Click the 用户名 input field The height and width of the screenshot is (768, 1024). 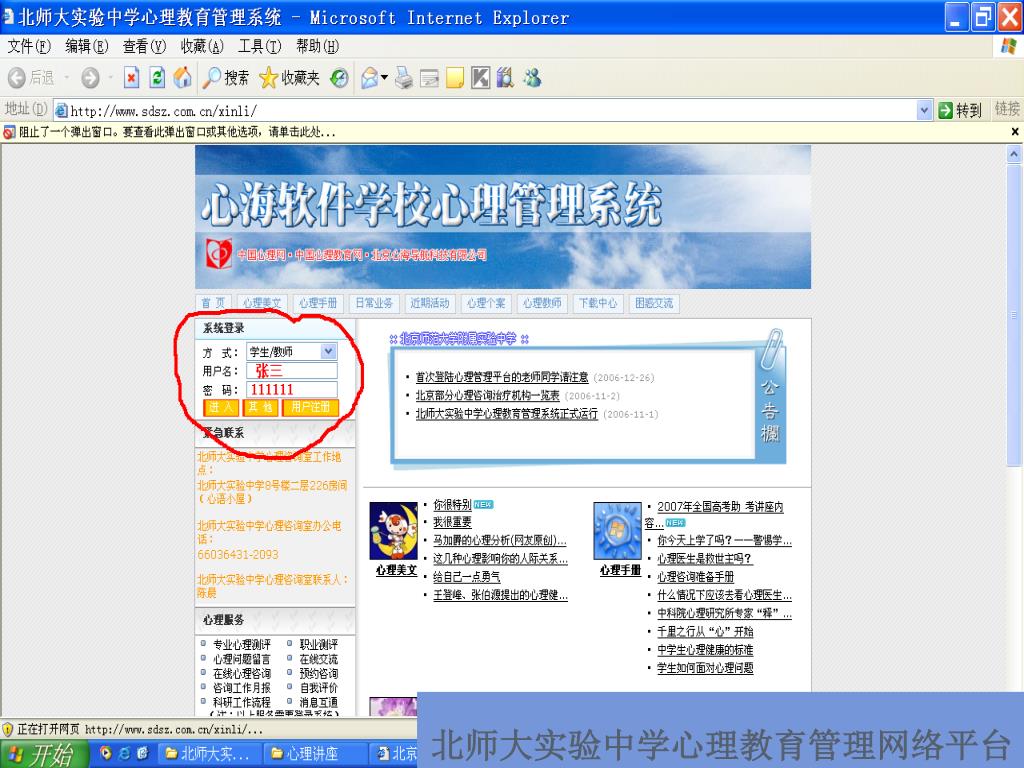(292, 371)
